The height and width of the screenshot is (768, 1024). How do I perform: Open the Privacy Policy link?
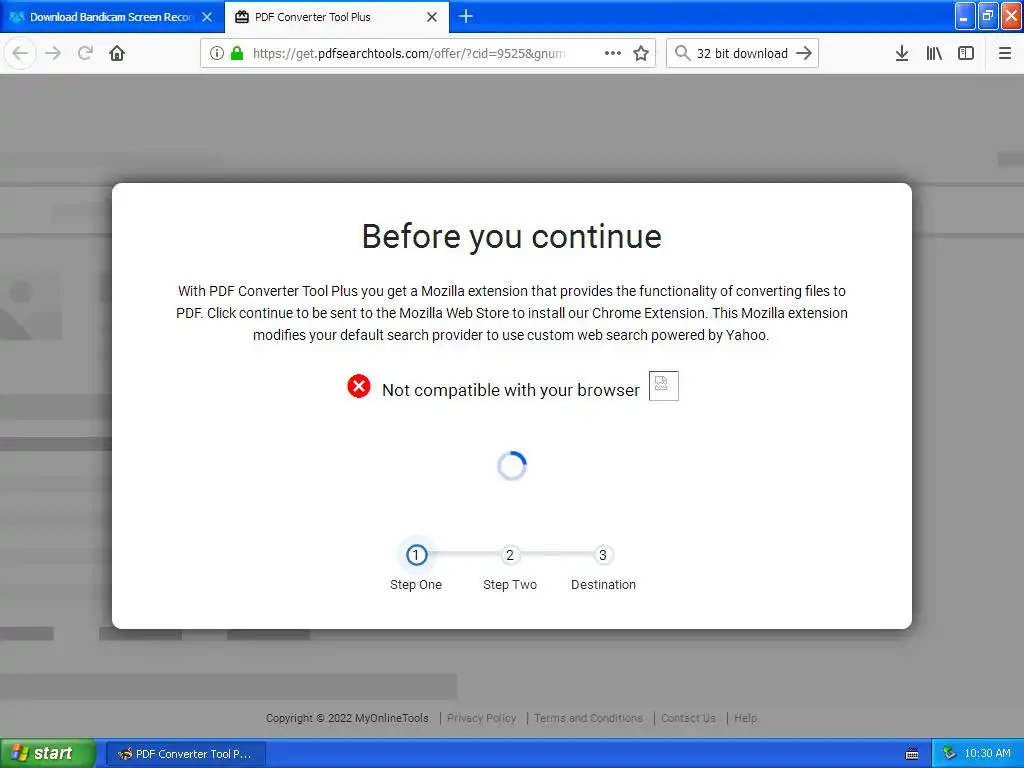point(481,718)
